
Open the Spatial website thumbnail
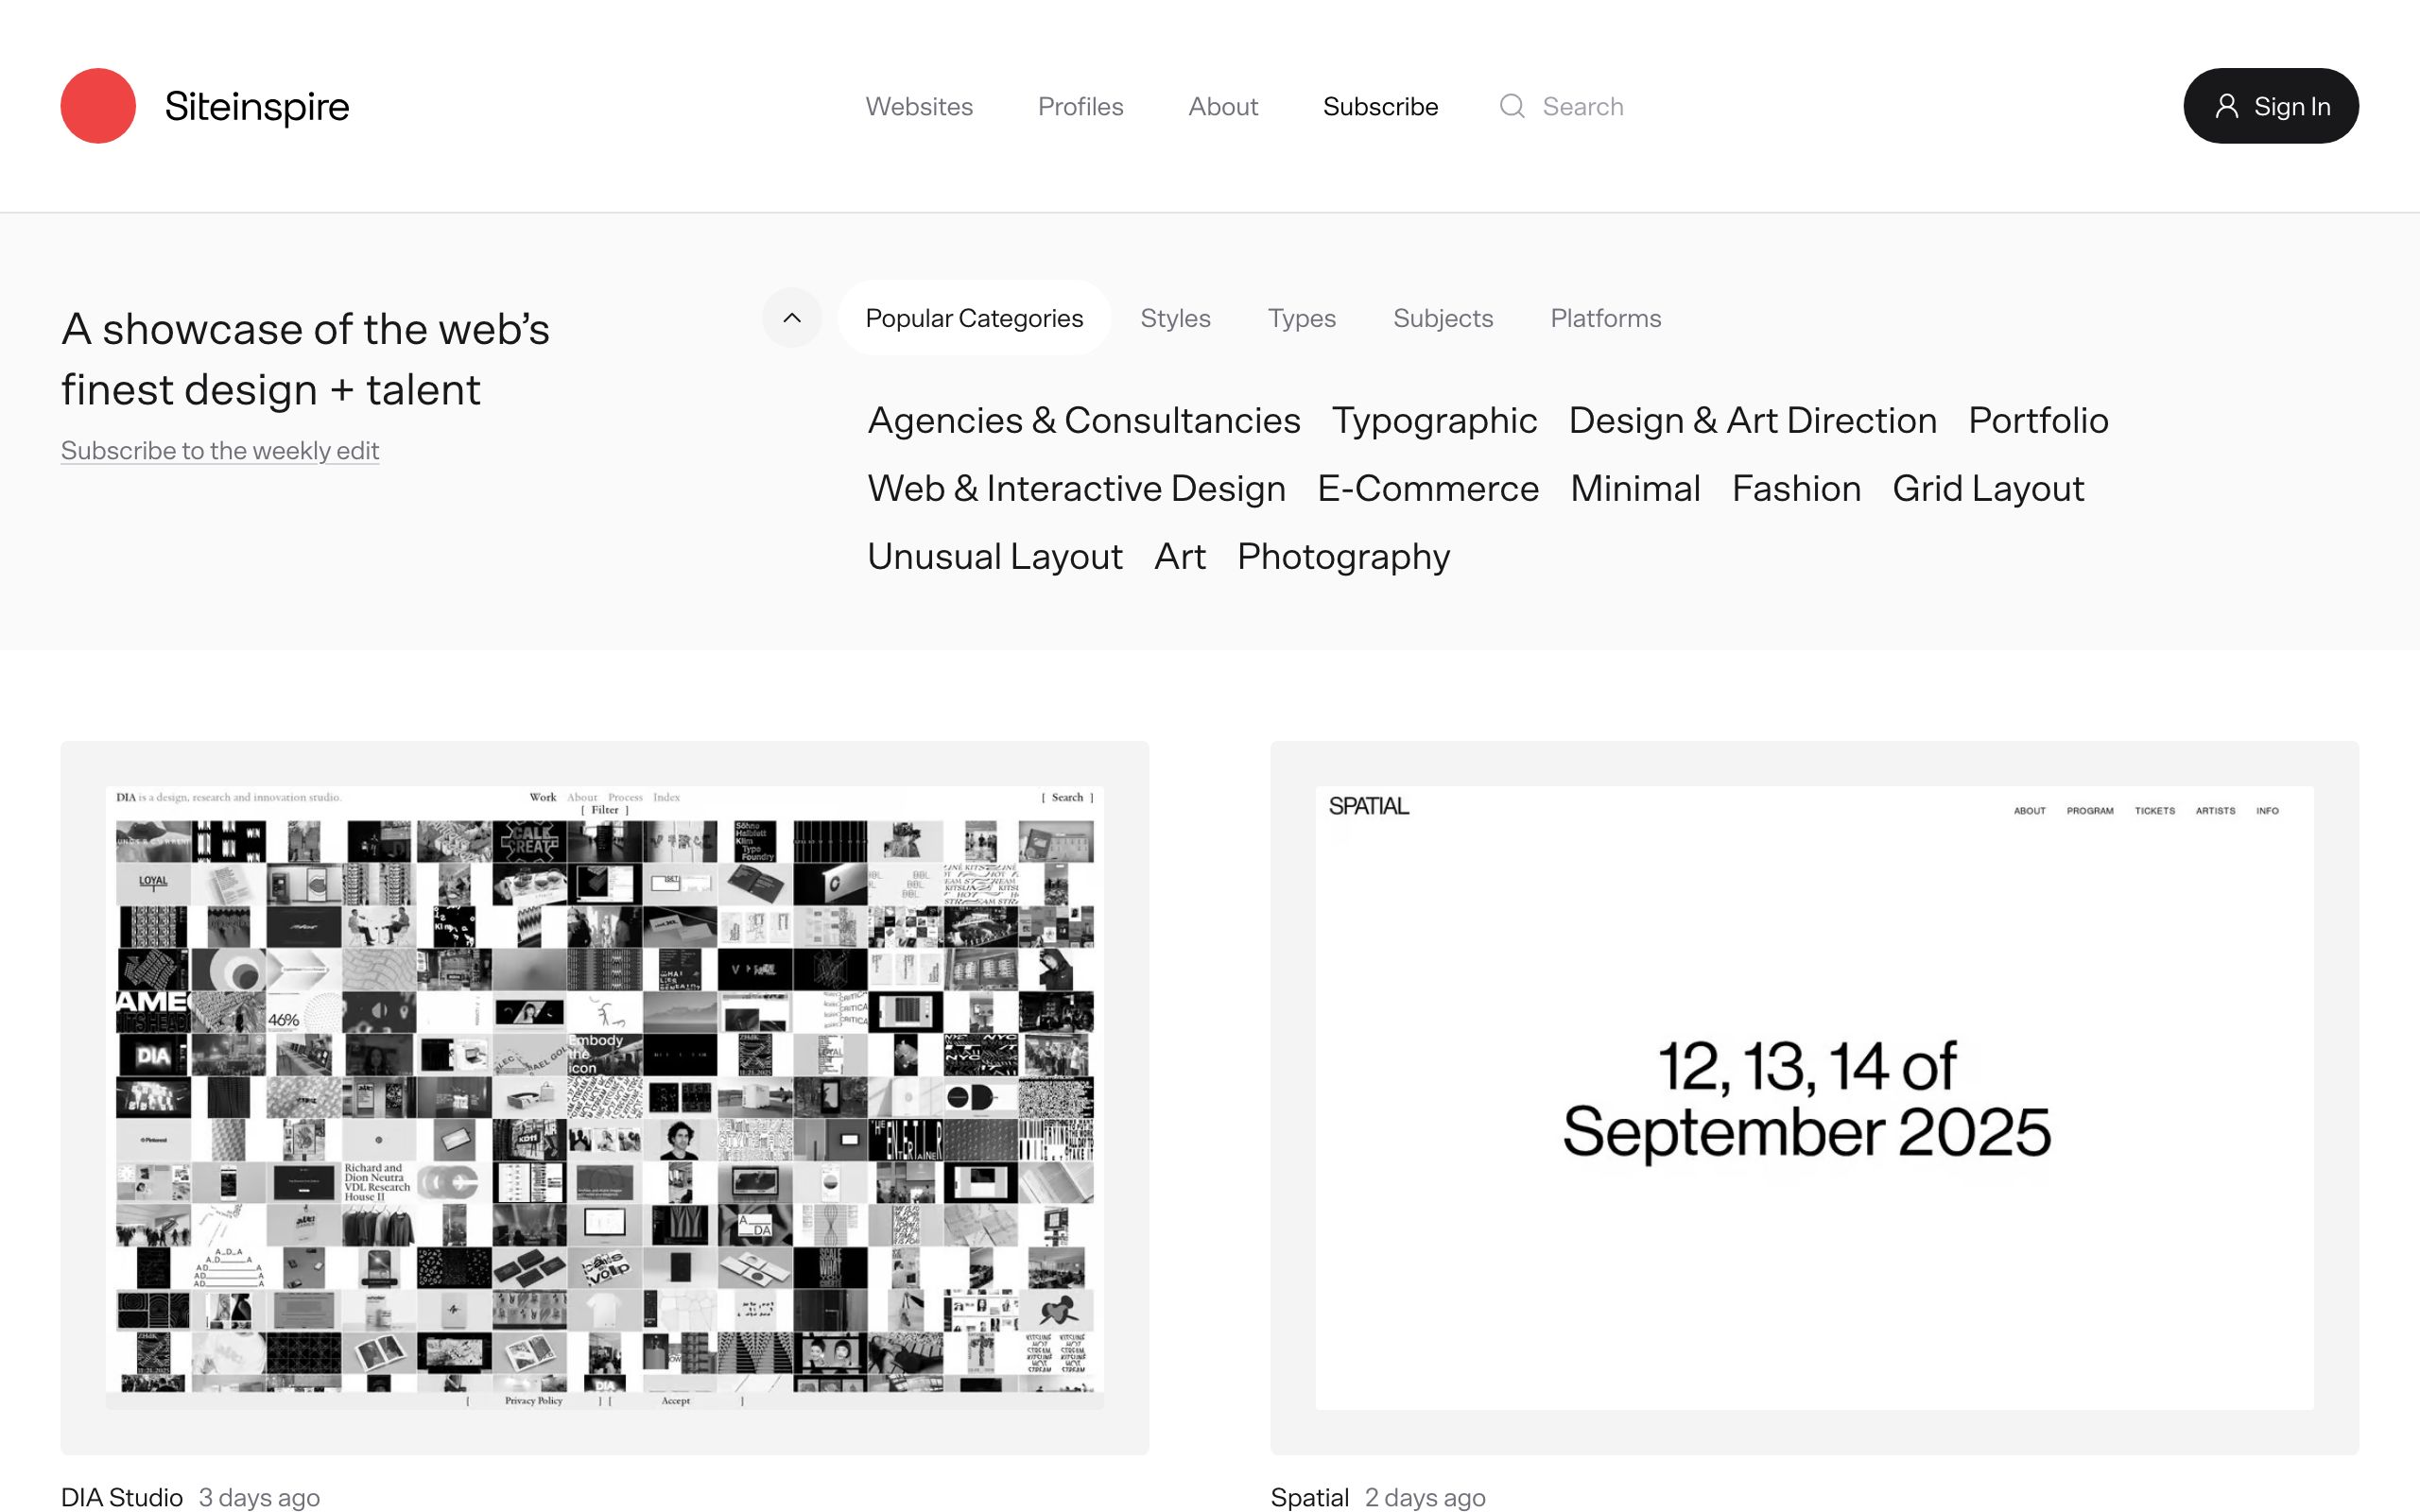[x=1814, y=1097]
